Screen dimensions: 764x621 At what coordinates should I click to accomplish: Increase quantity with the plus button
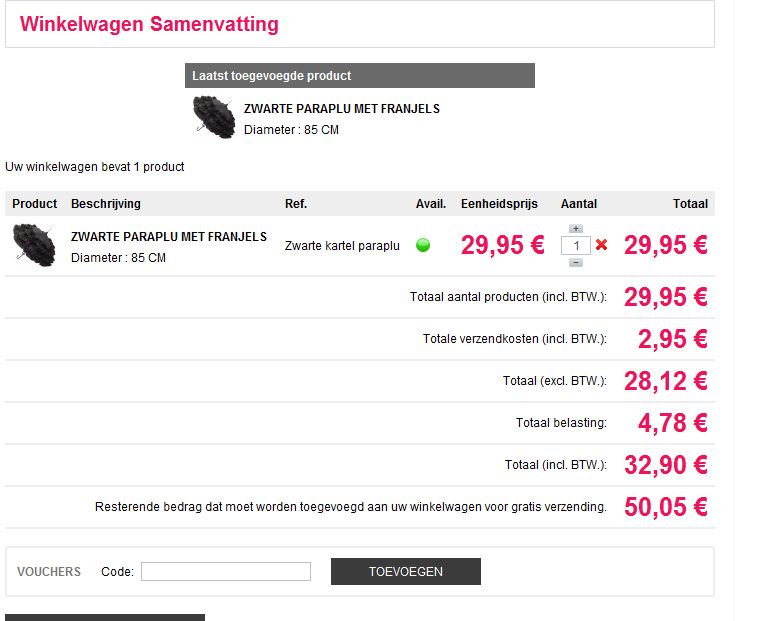point(575,228)
